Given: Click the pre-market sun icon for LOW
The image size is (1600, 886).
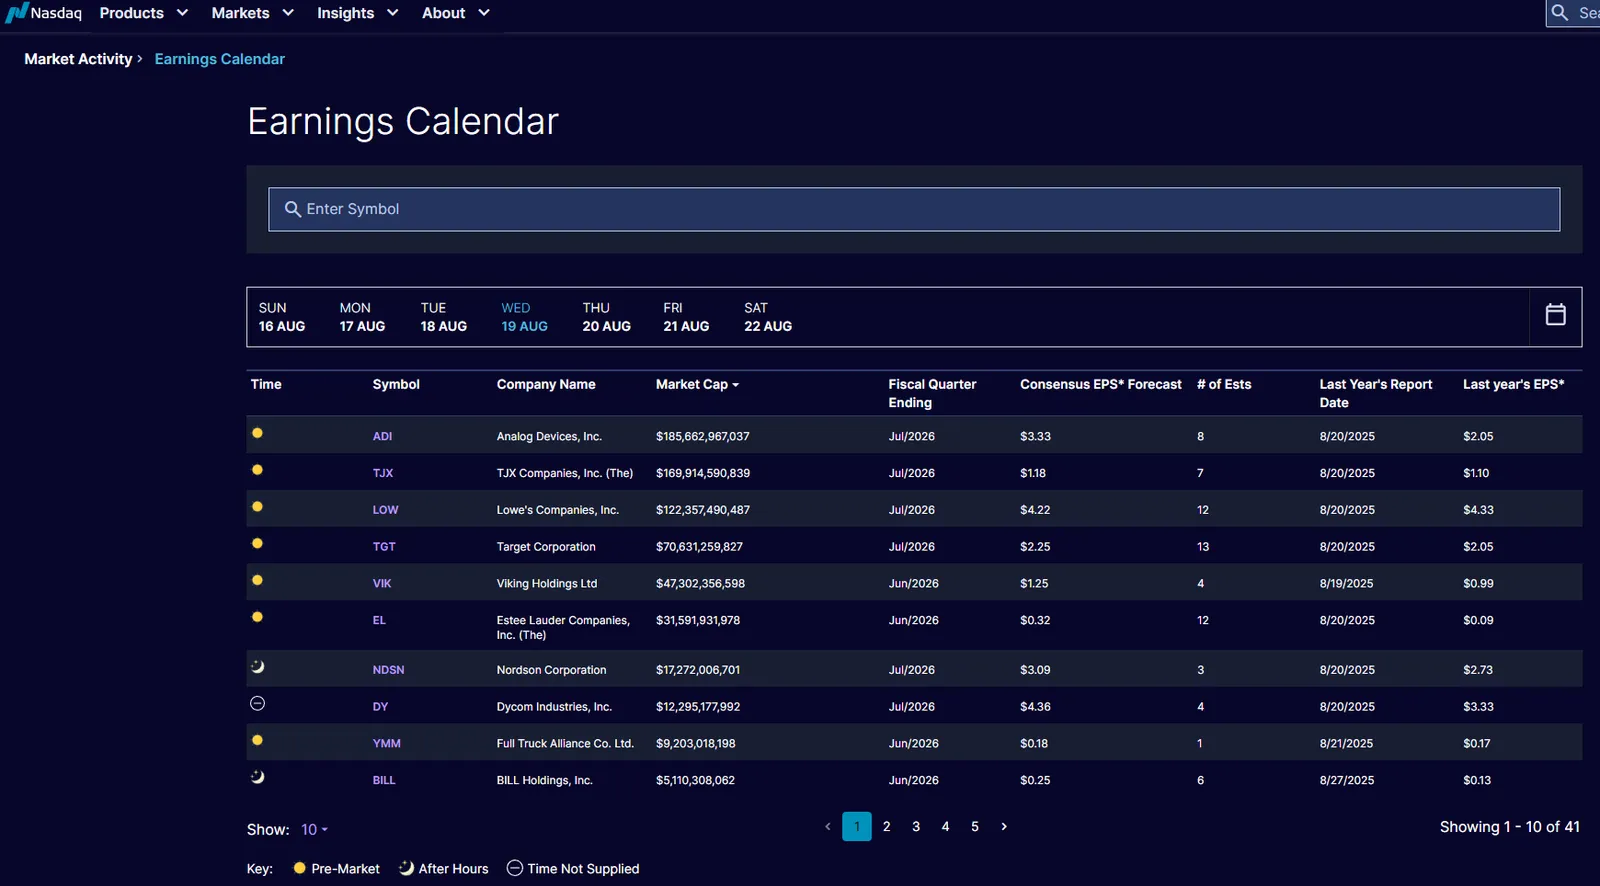Looking at the screenshot, I should (257, 507).
